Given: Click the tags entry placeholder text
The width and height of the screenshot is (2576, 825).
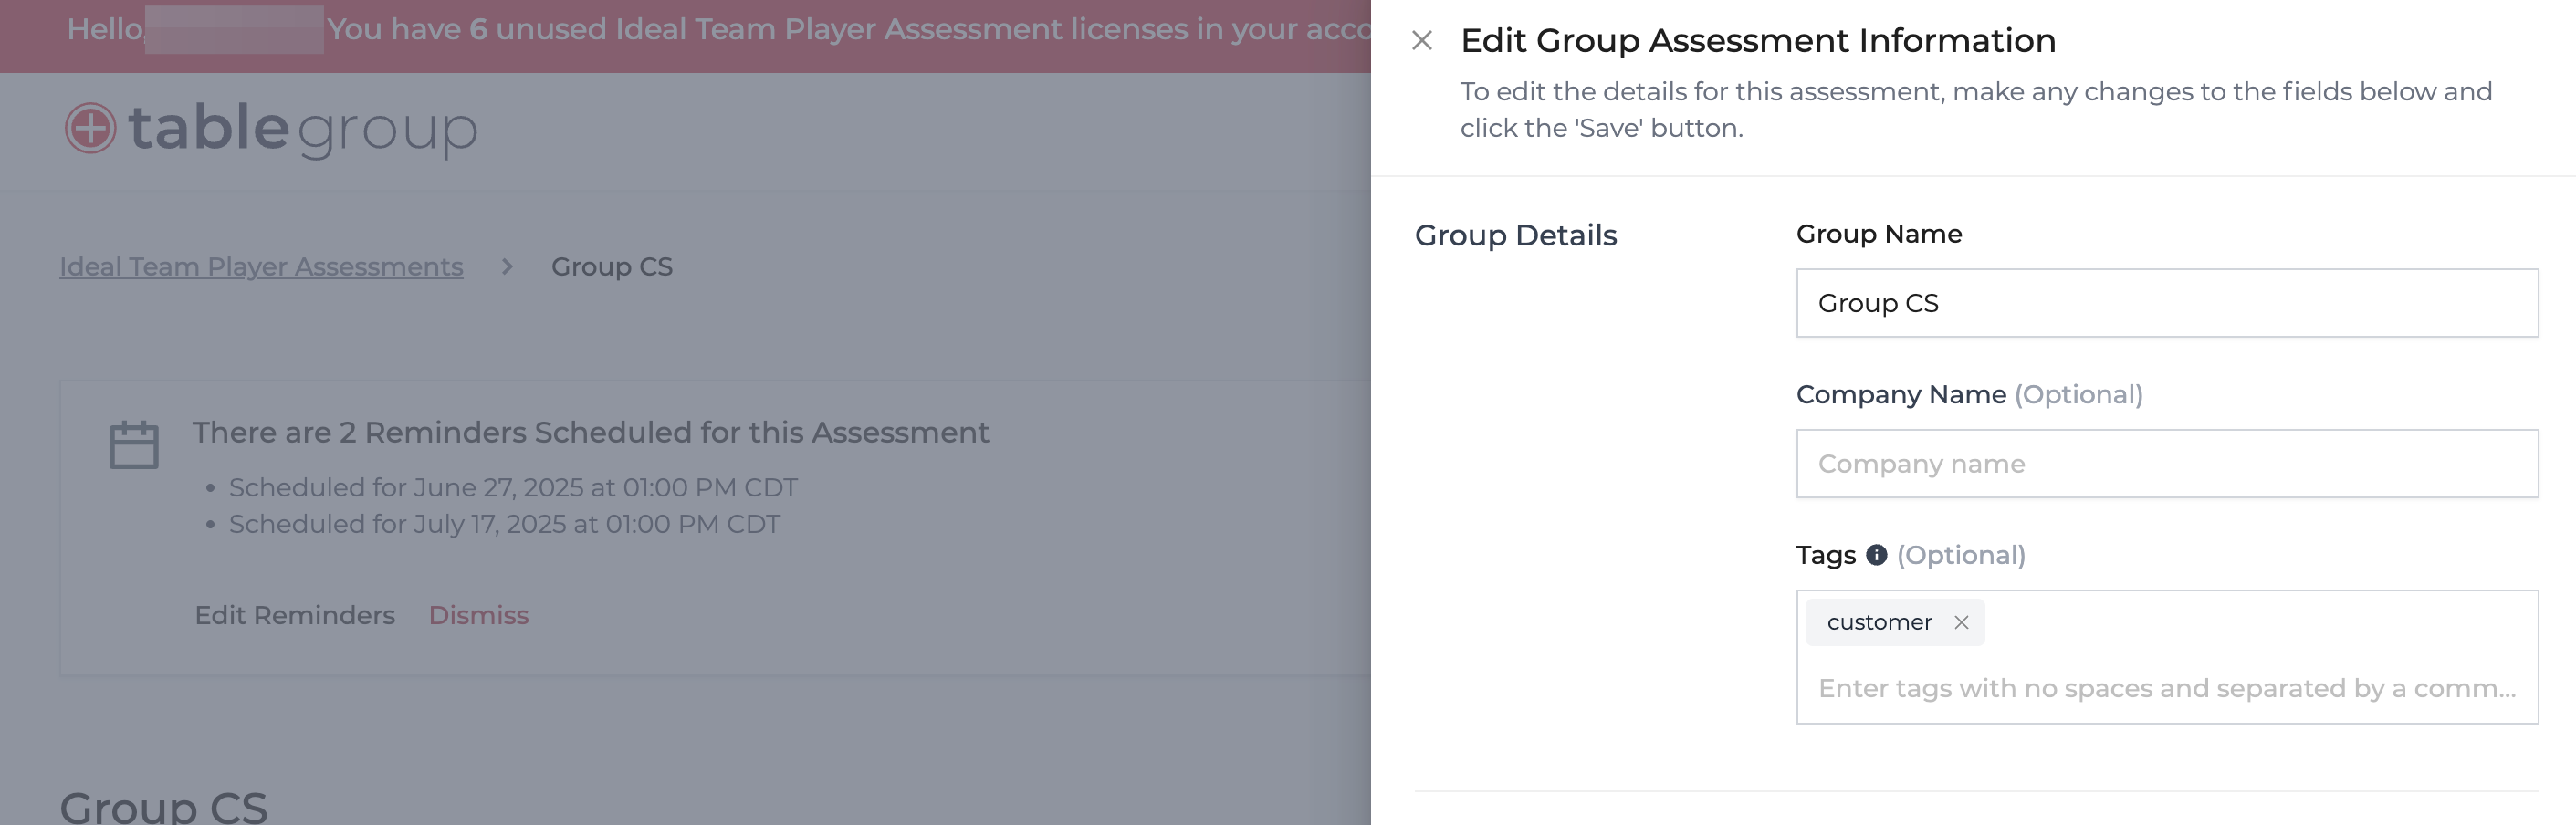Looking at the screenshot, I should pos(2166,688).
